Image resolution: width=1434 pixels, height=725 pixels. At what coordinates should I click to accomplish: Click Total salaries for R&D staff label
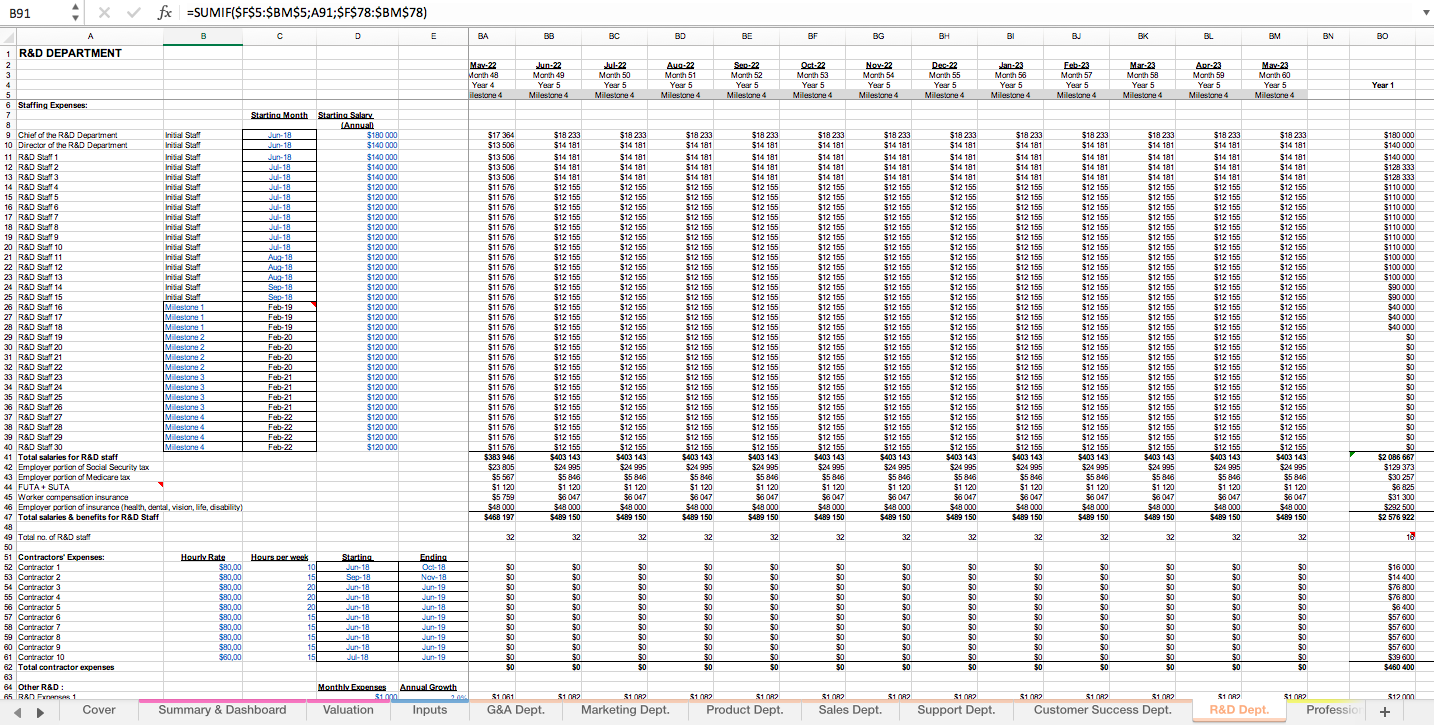point(67,457)
